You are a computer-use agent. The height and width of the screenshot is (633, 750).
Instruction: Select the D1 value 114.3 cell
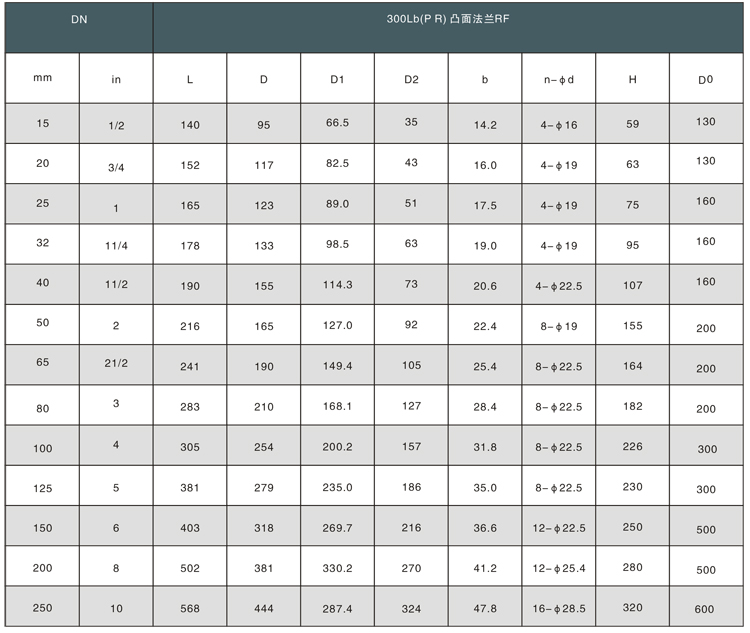coord(337,284)
